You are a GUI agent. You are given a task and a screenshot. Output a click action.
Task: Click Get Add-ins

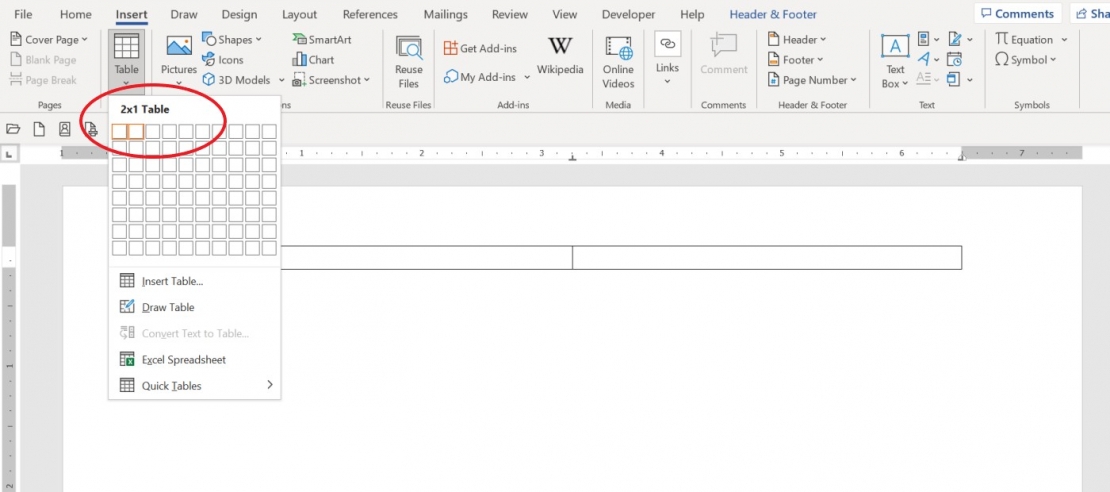pyautogui.click(x=480, y=48)
